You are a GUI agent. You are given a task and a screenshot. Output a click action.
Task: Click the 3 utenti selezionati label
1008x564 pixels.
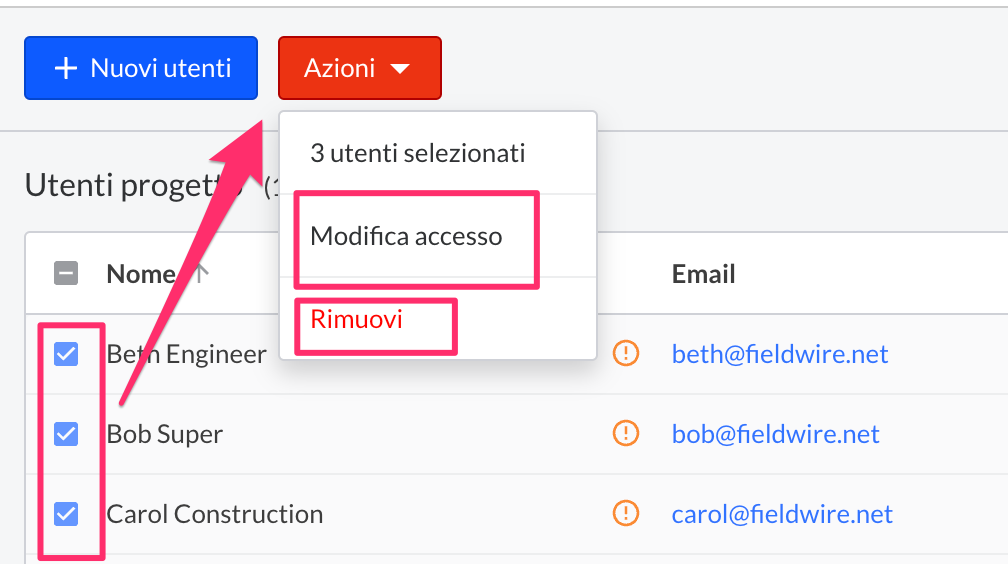[417, 153]
